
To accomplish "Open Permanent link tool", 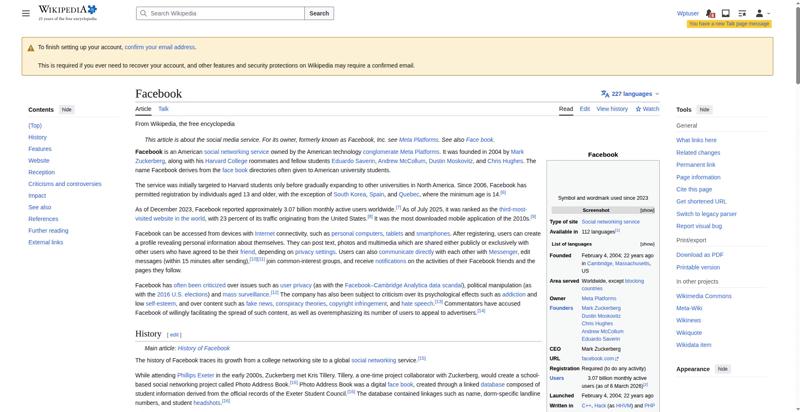I will click(x=695, y=165).
